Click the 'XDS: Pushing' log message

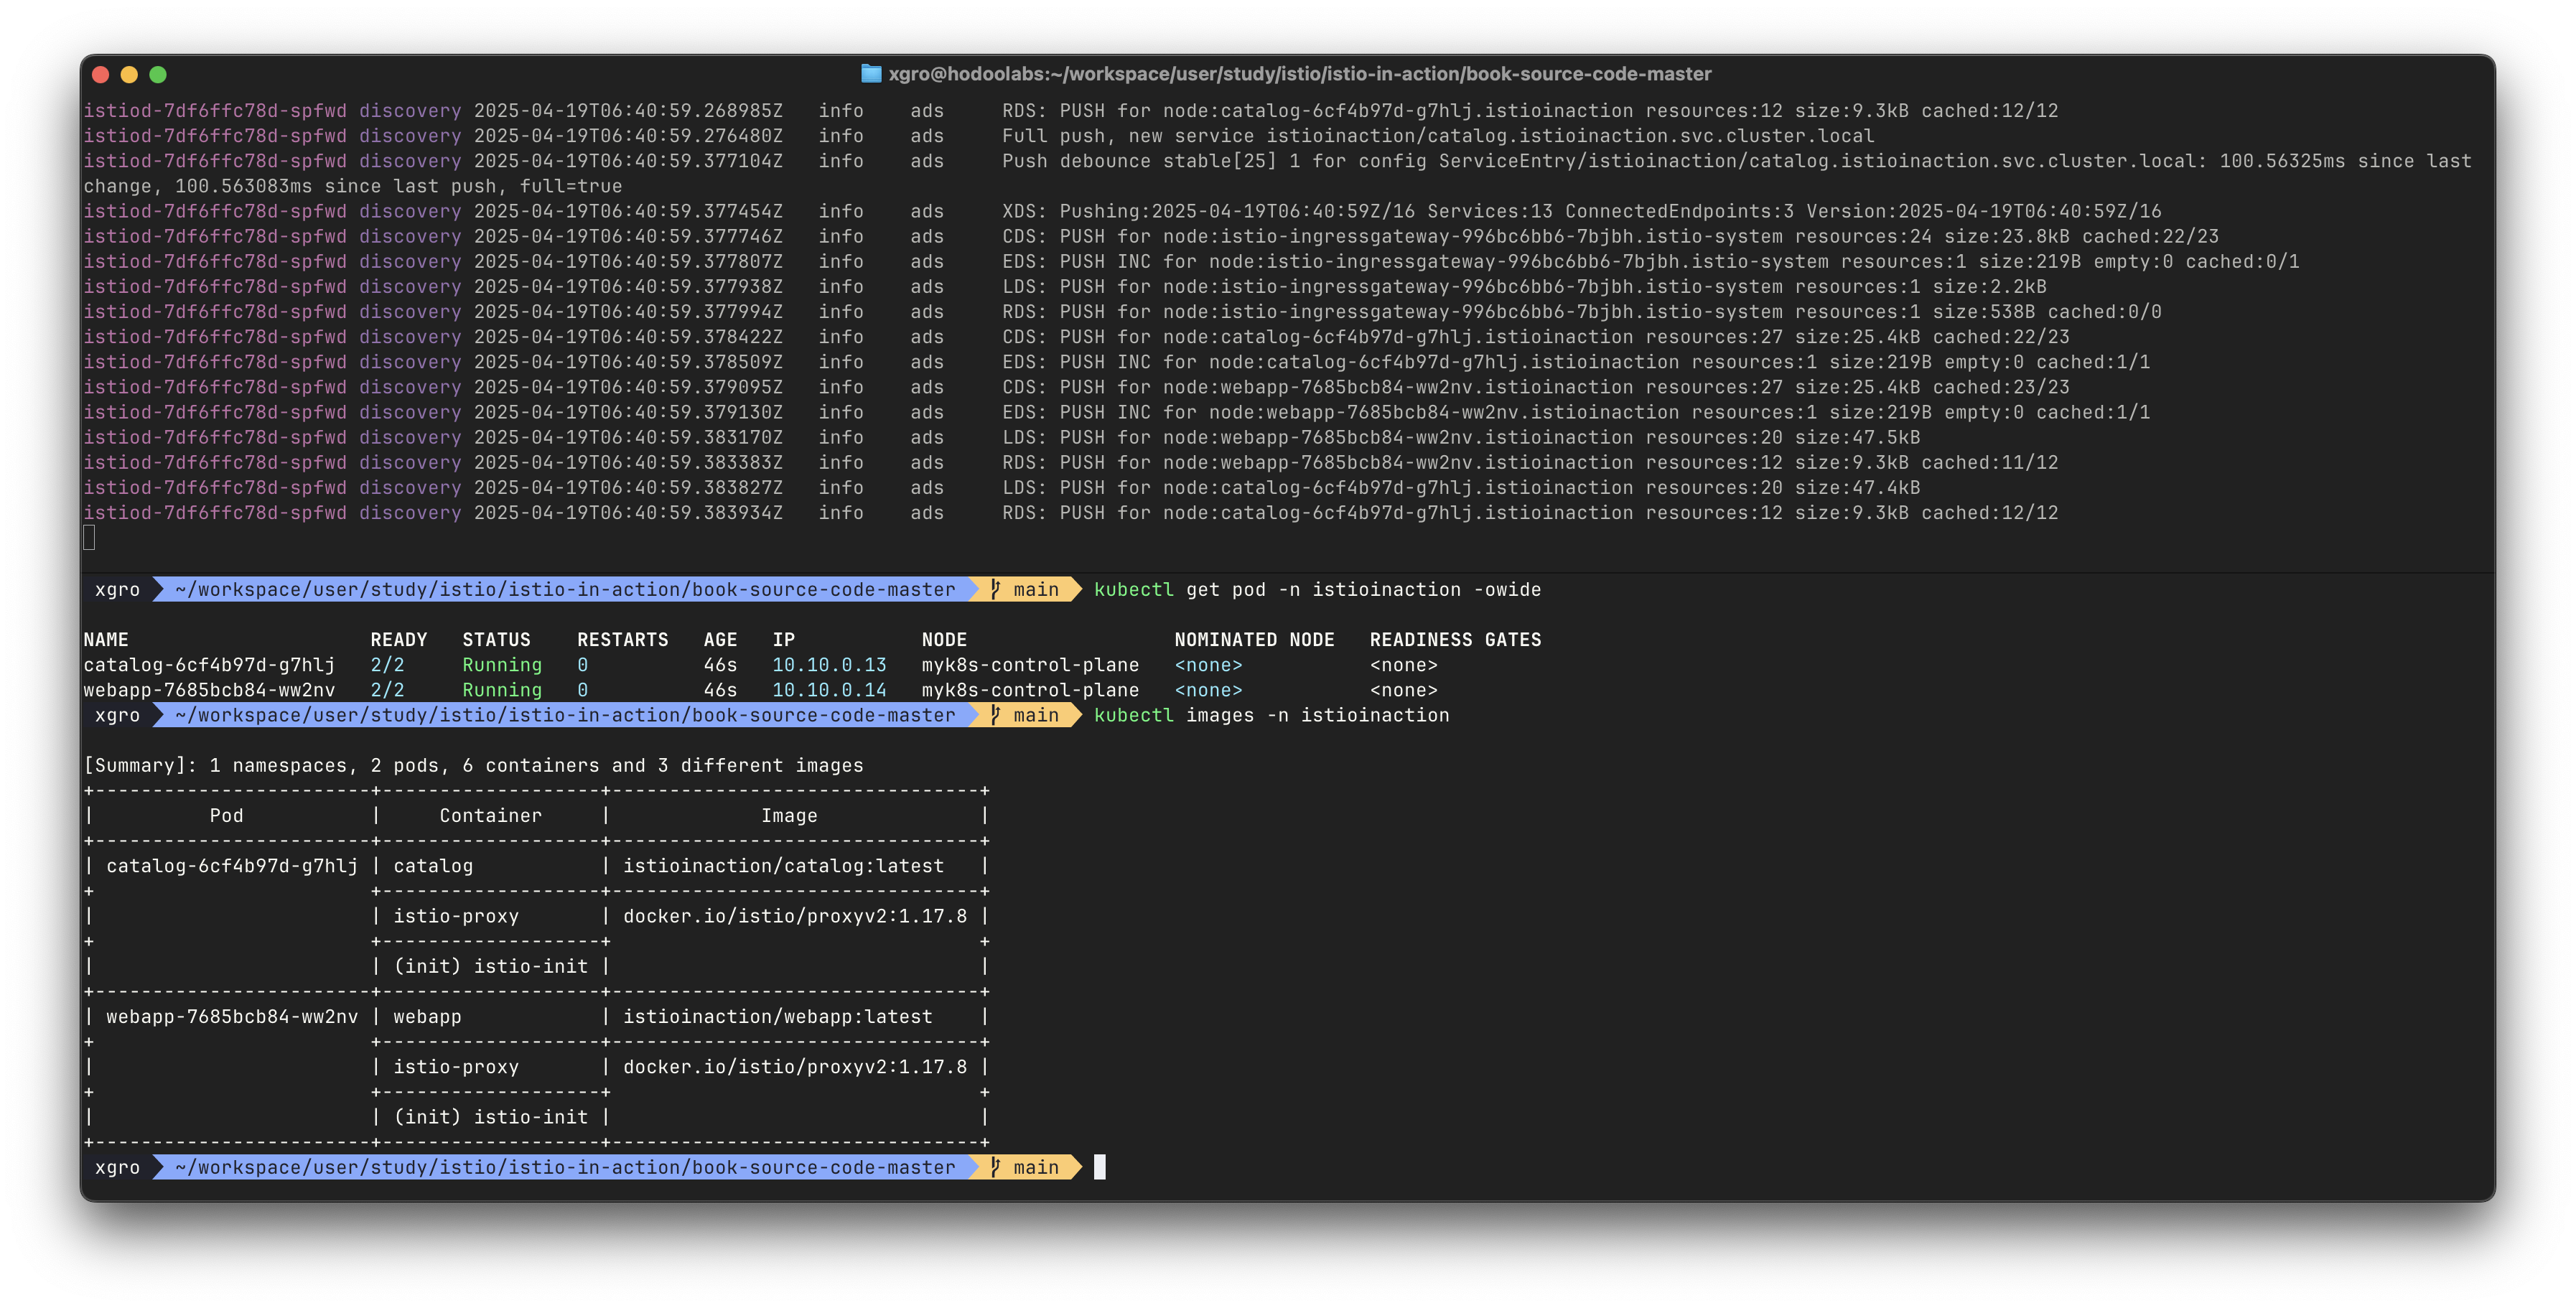click(x=1582, y=211)
